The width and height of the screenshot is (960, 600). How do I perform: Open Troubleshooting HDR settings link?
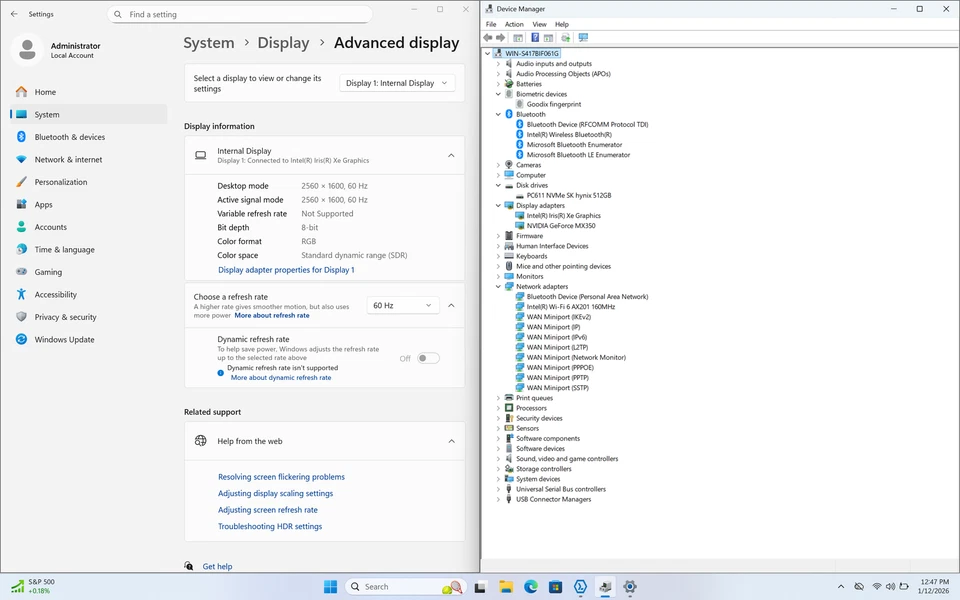270,527
